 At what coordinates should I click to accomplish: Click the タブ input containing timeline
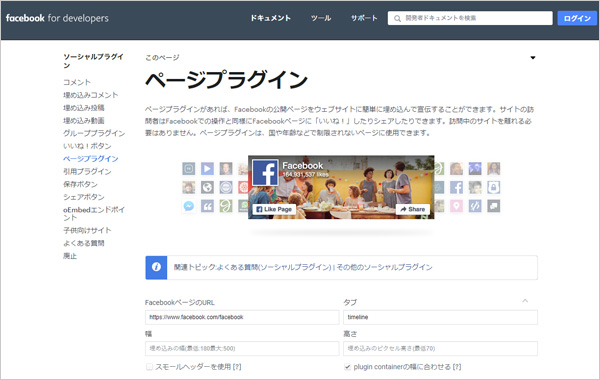pyautogui.click(x=440, y=317)
